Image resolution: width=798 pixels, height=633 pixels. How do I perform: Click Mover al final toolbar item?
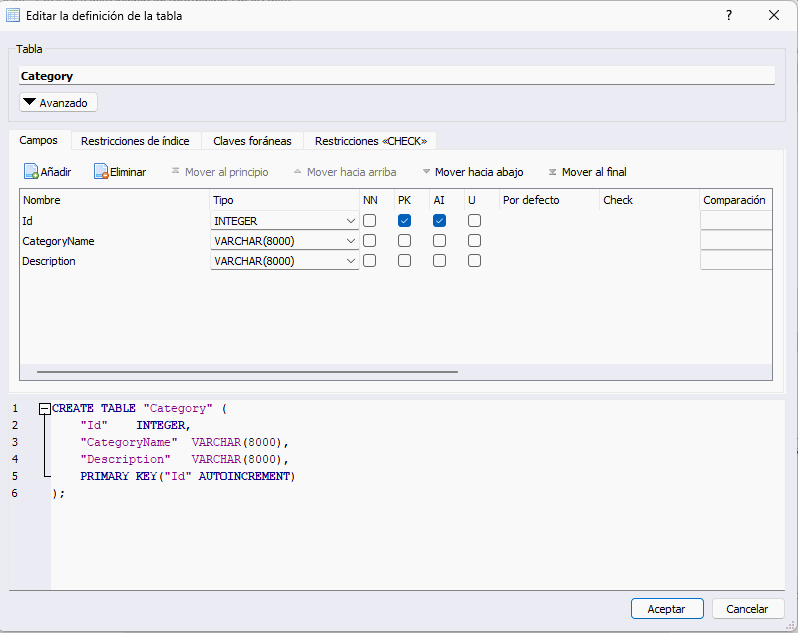click(587, 172)
